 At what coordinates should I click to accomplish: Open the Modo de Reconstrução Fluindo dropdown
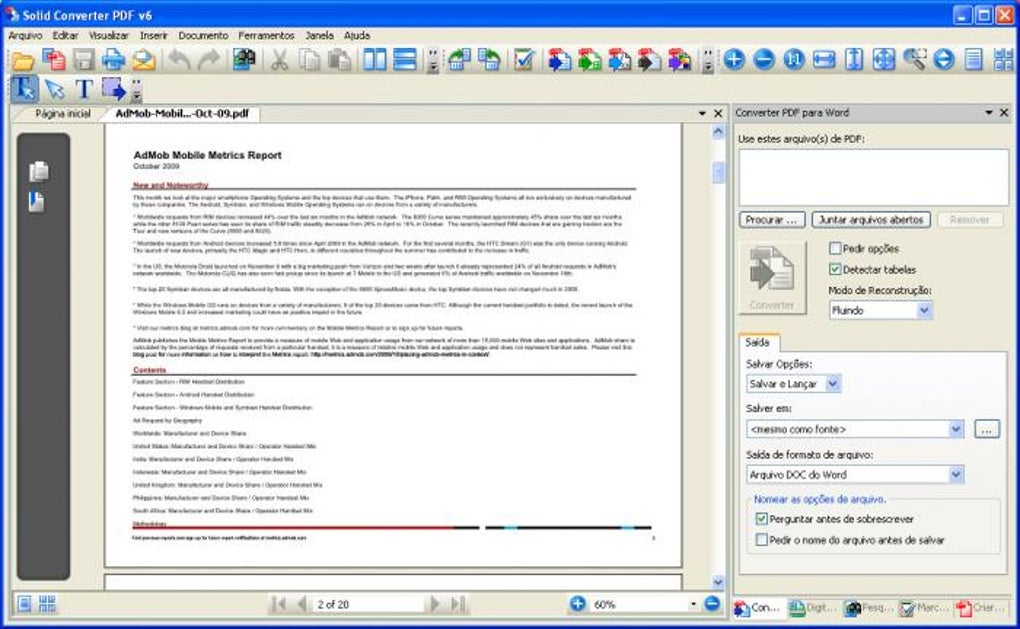click(x=924, y=310)
